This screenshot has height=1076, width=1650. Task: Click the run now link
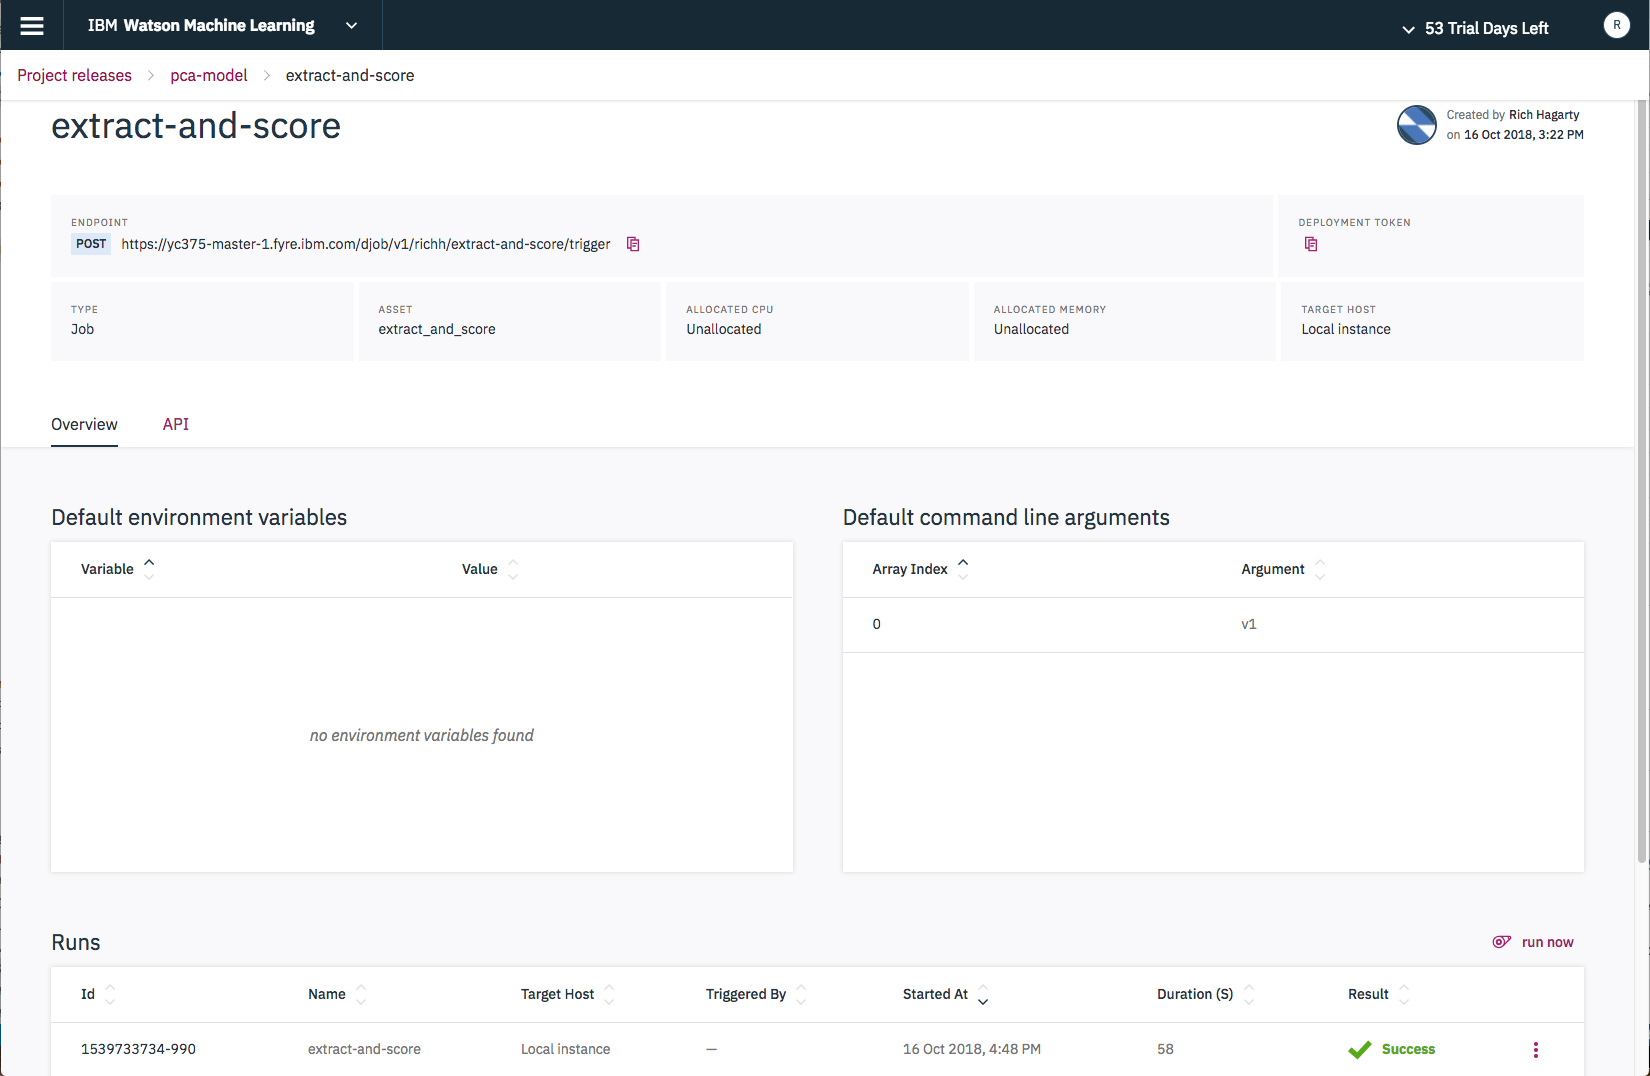(1547, 942)
